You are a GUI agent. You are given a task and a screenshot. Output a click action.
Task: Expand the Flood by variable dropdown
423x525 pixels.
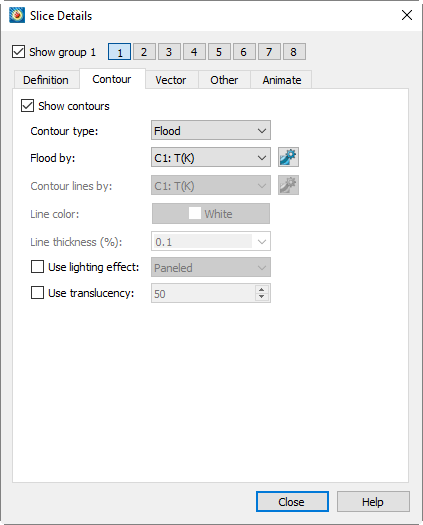tap(211, 157)
